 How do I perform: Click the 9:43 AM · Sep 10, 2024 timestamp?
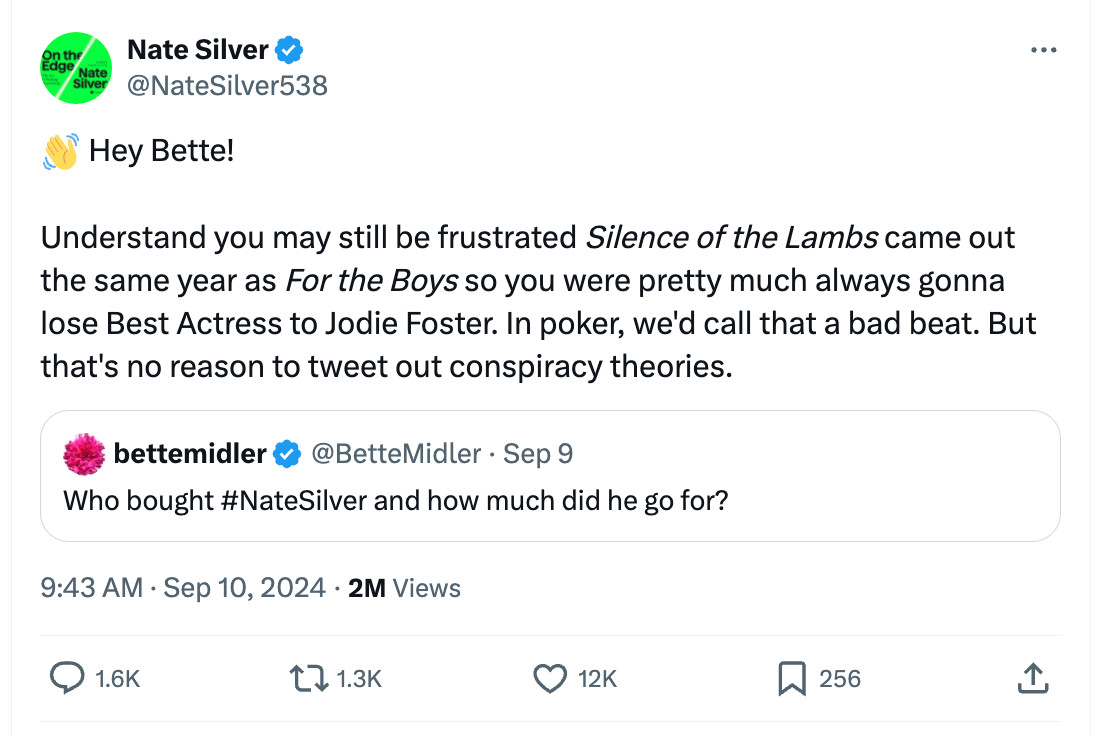tap(183, 588)
